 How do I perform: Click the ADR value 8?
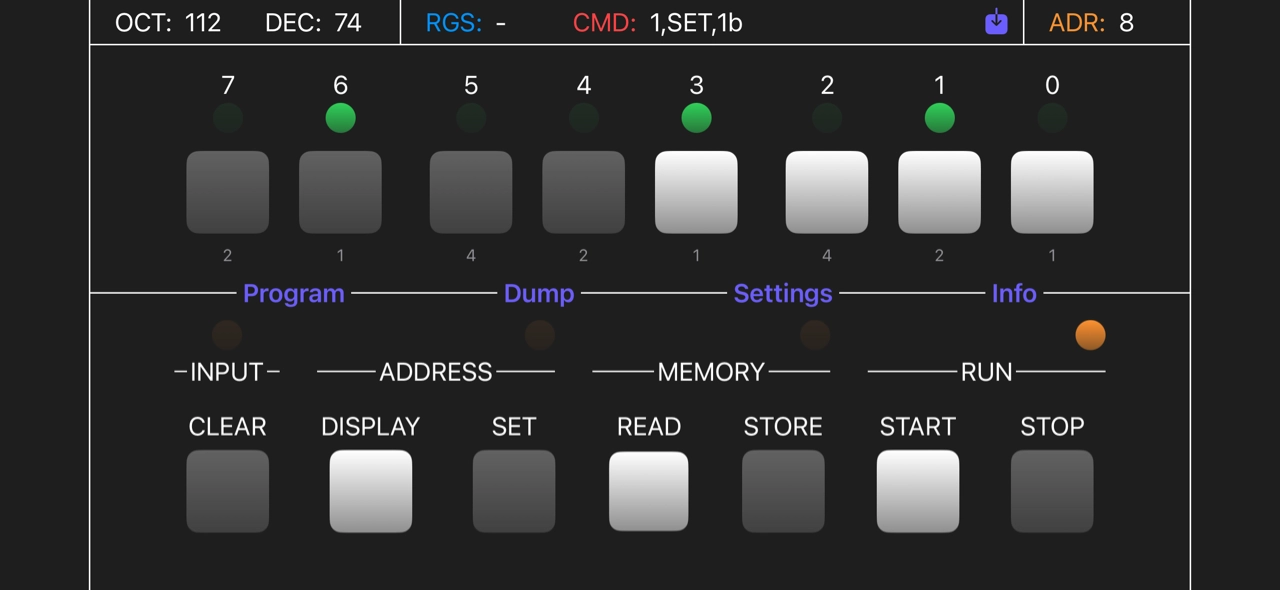tap(1126, 23)
